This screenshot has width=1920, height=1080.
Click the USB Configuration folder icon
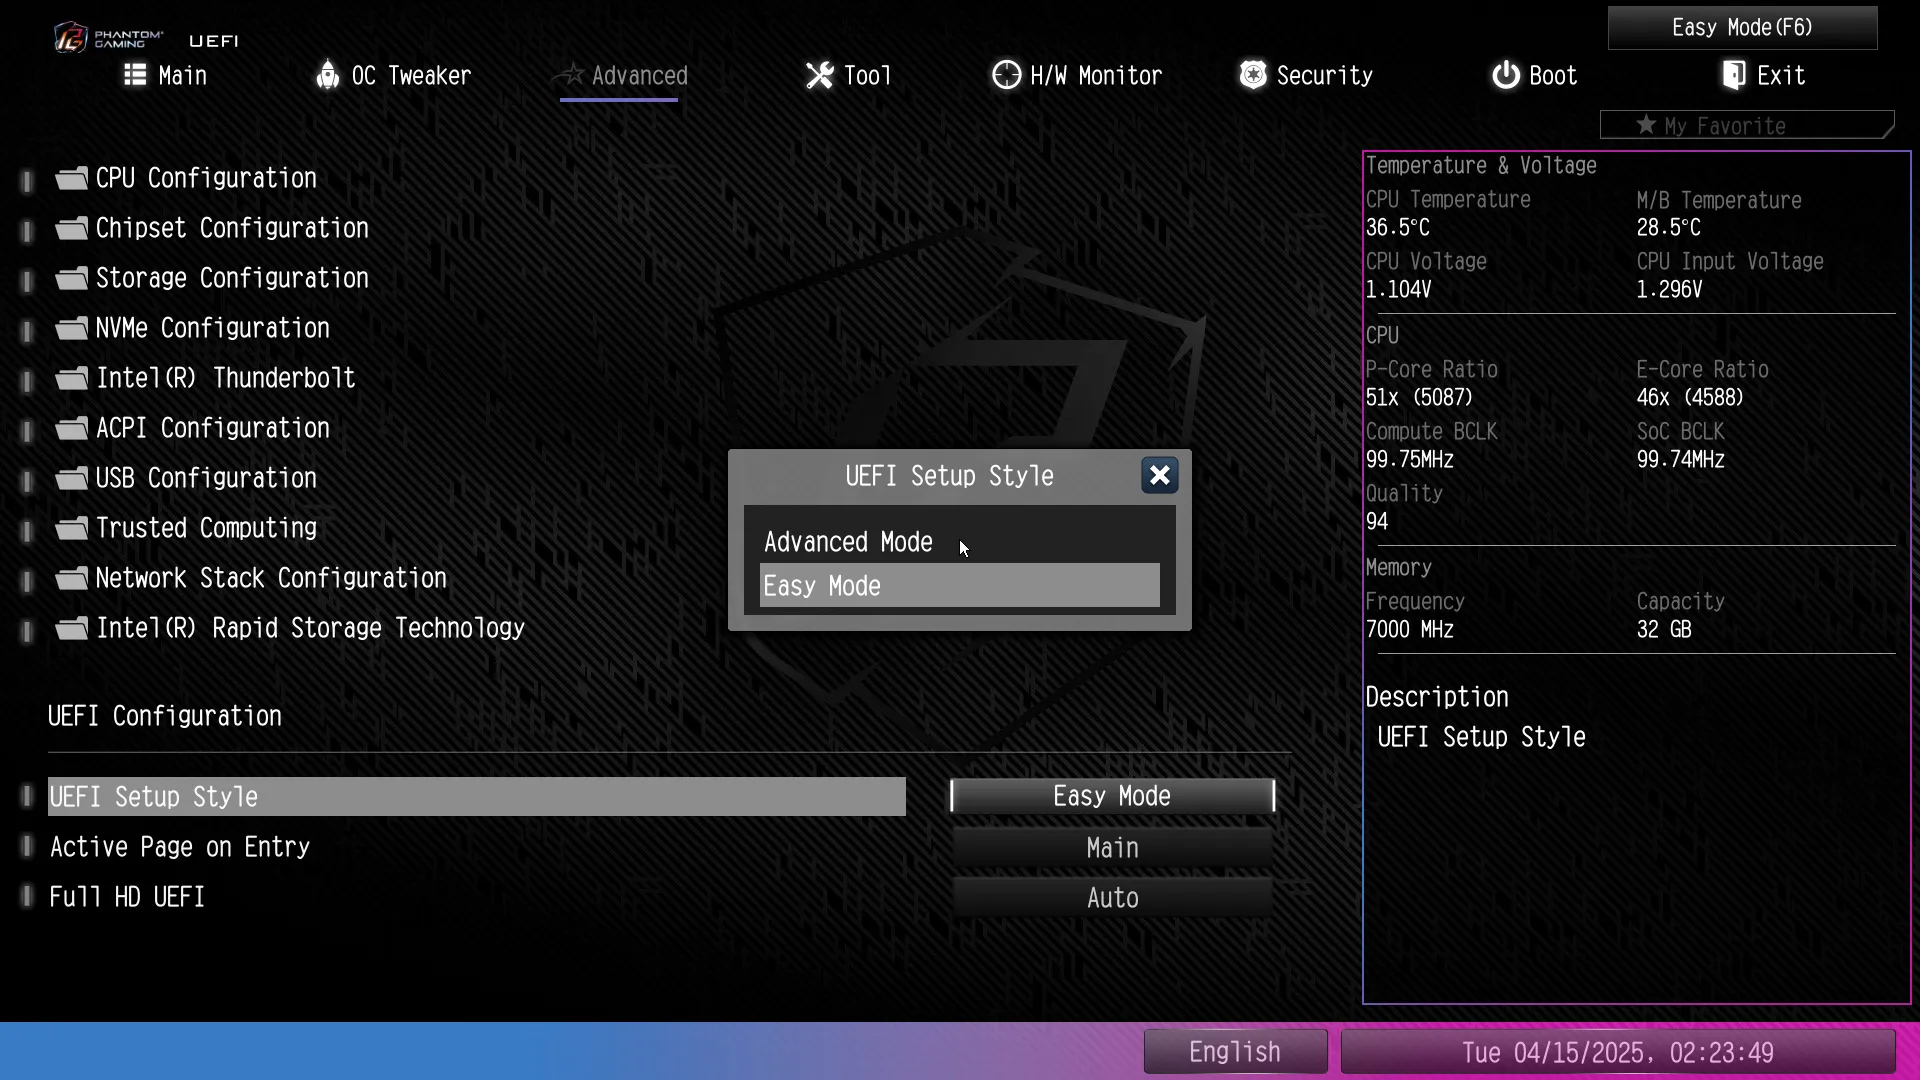point(71,478)
